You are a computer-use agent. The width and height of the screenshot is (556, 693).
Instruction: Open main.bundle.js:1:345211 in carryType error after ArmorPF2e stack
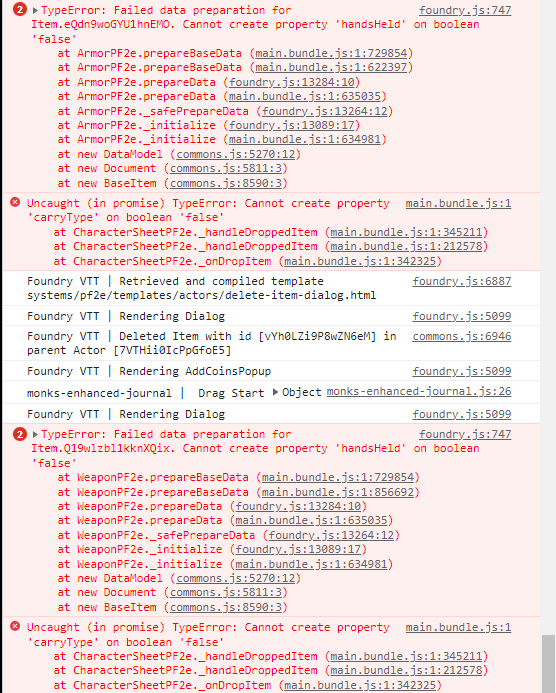(406, 232)
